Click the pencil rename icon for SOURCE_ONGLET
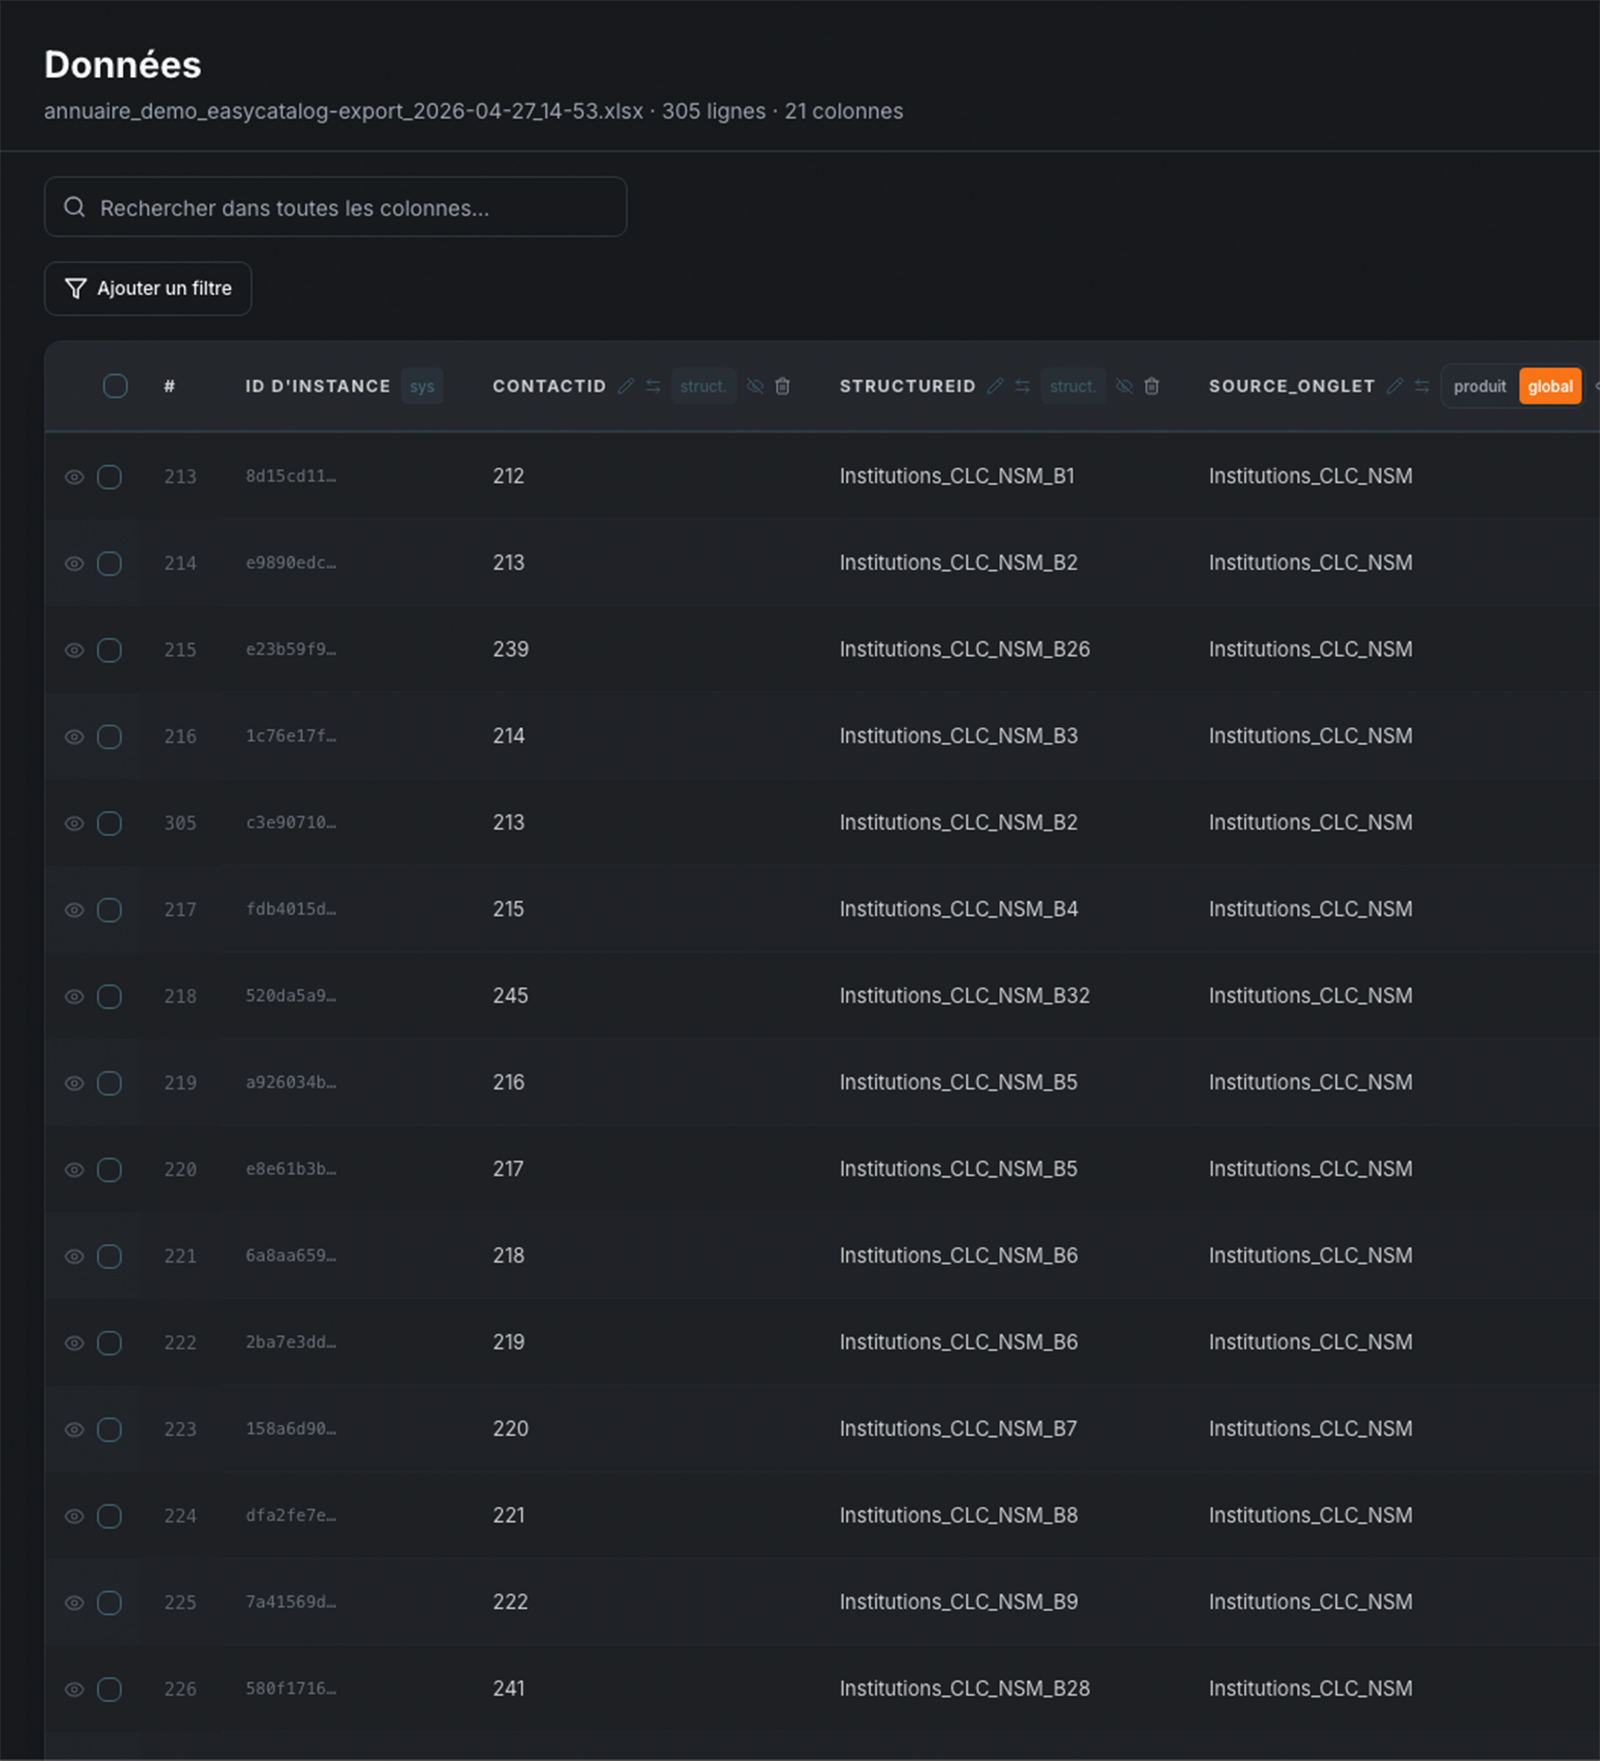1600x1761 pixels. click(1395, 386)
